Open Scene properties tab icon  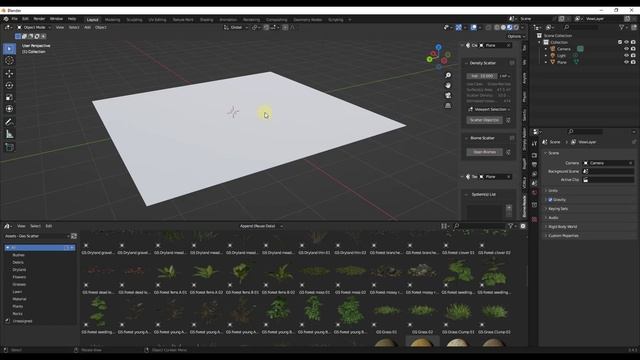(534, 183)
